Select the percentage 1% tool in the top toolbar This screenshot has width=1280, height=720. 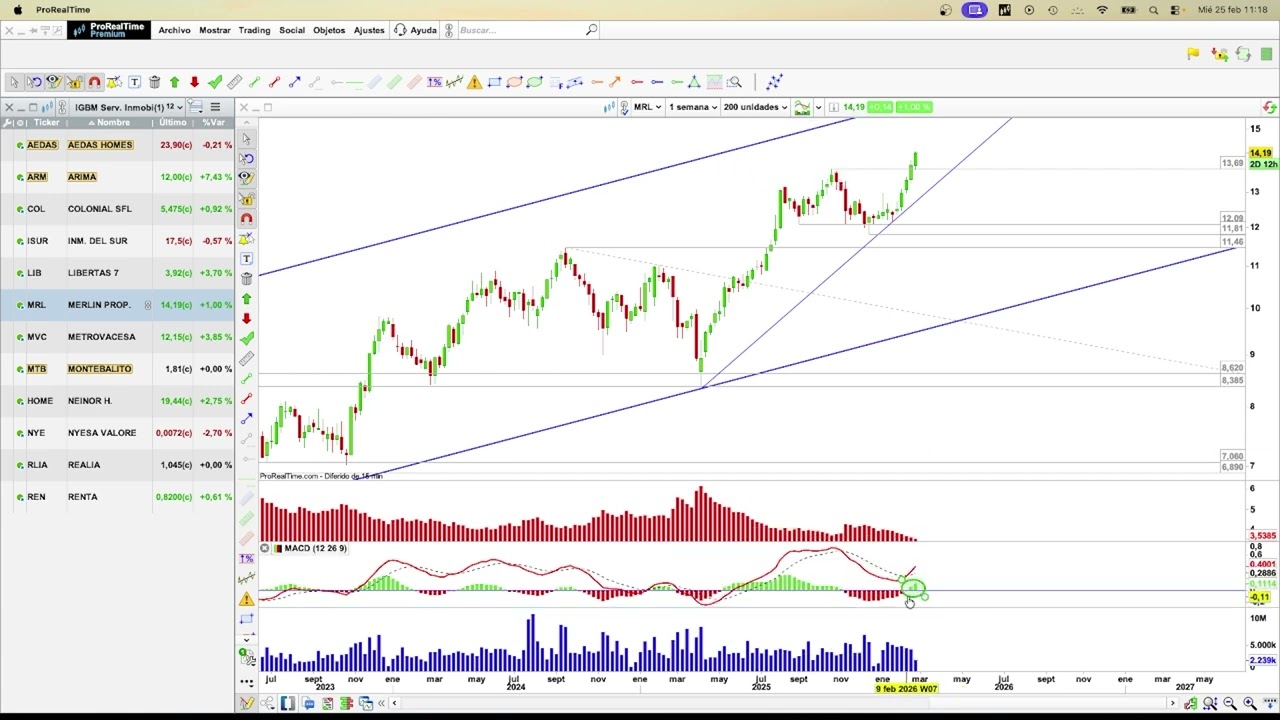tap(434, 82)
